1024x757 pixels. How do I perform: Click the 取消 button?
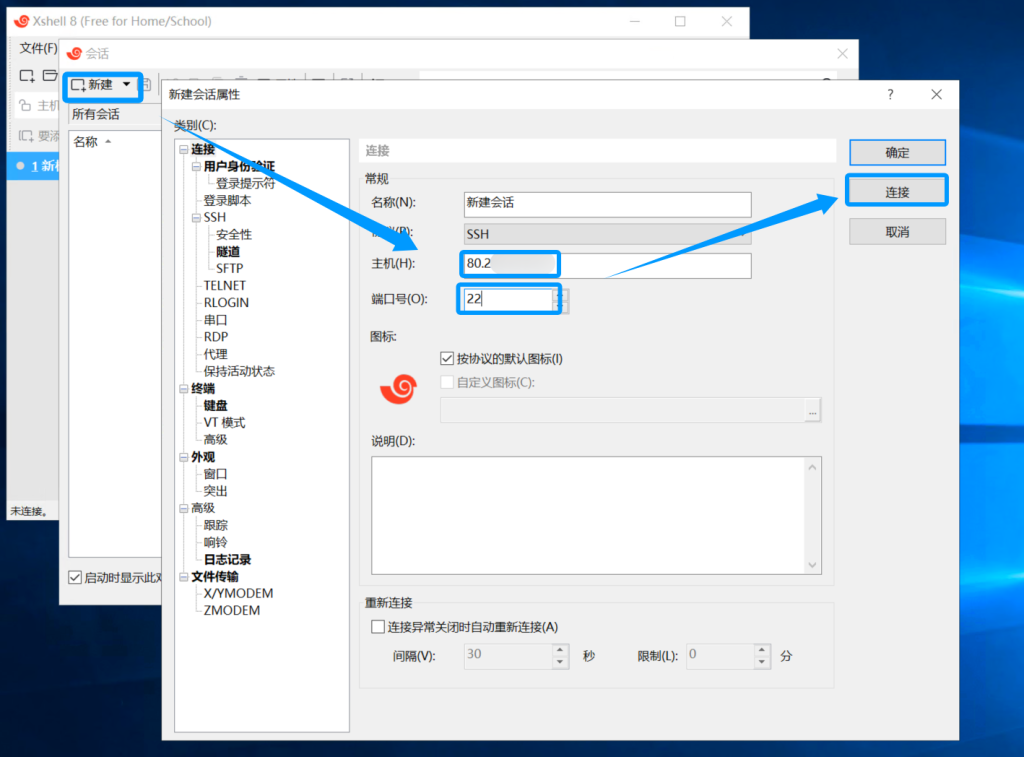pyautogui.click(x=897, y=231)
